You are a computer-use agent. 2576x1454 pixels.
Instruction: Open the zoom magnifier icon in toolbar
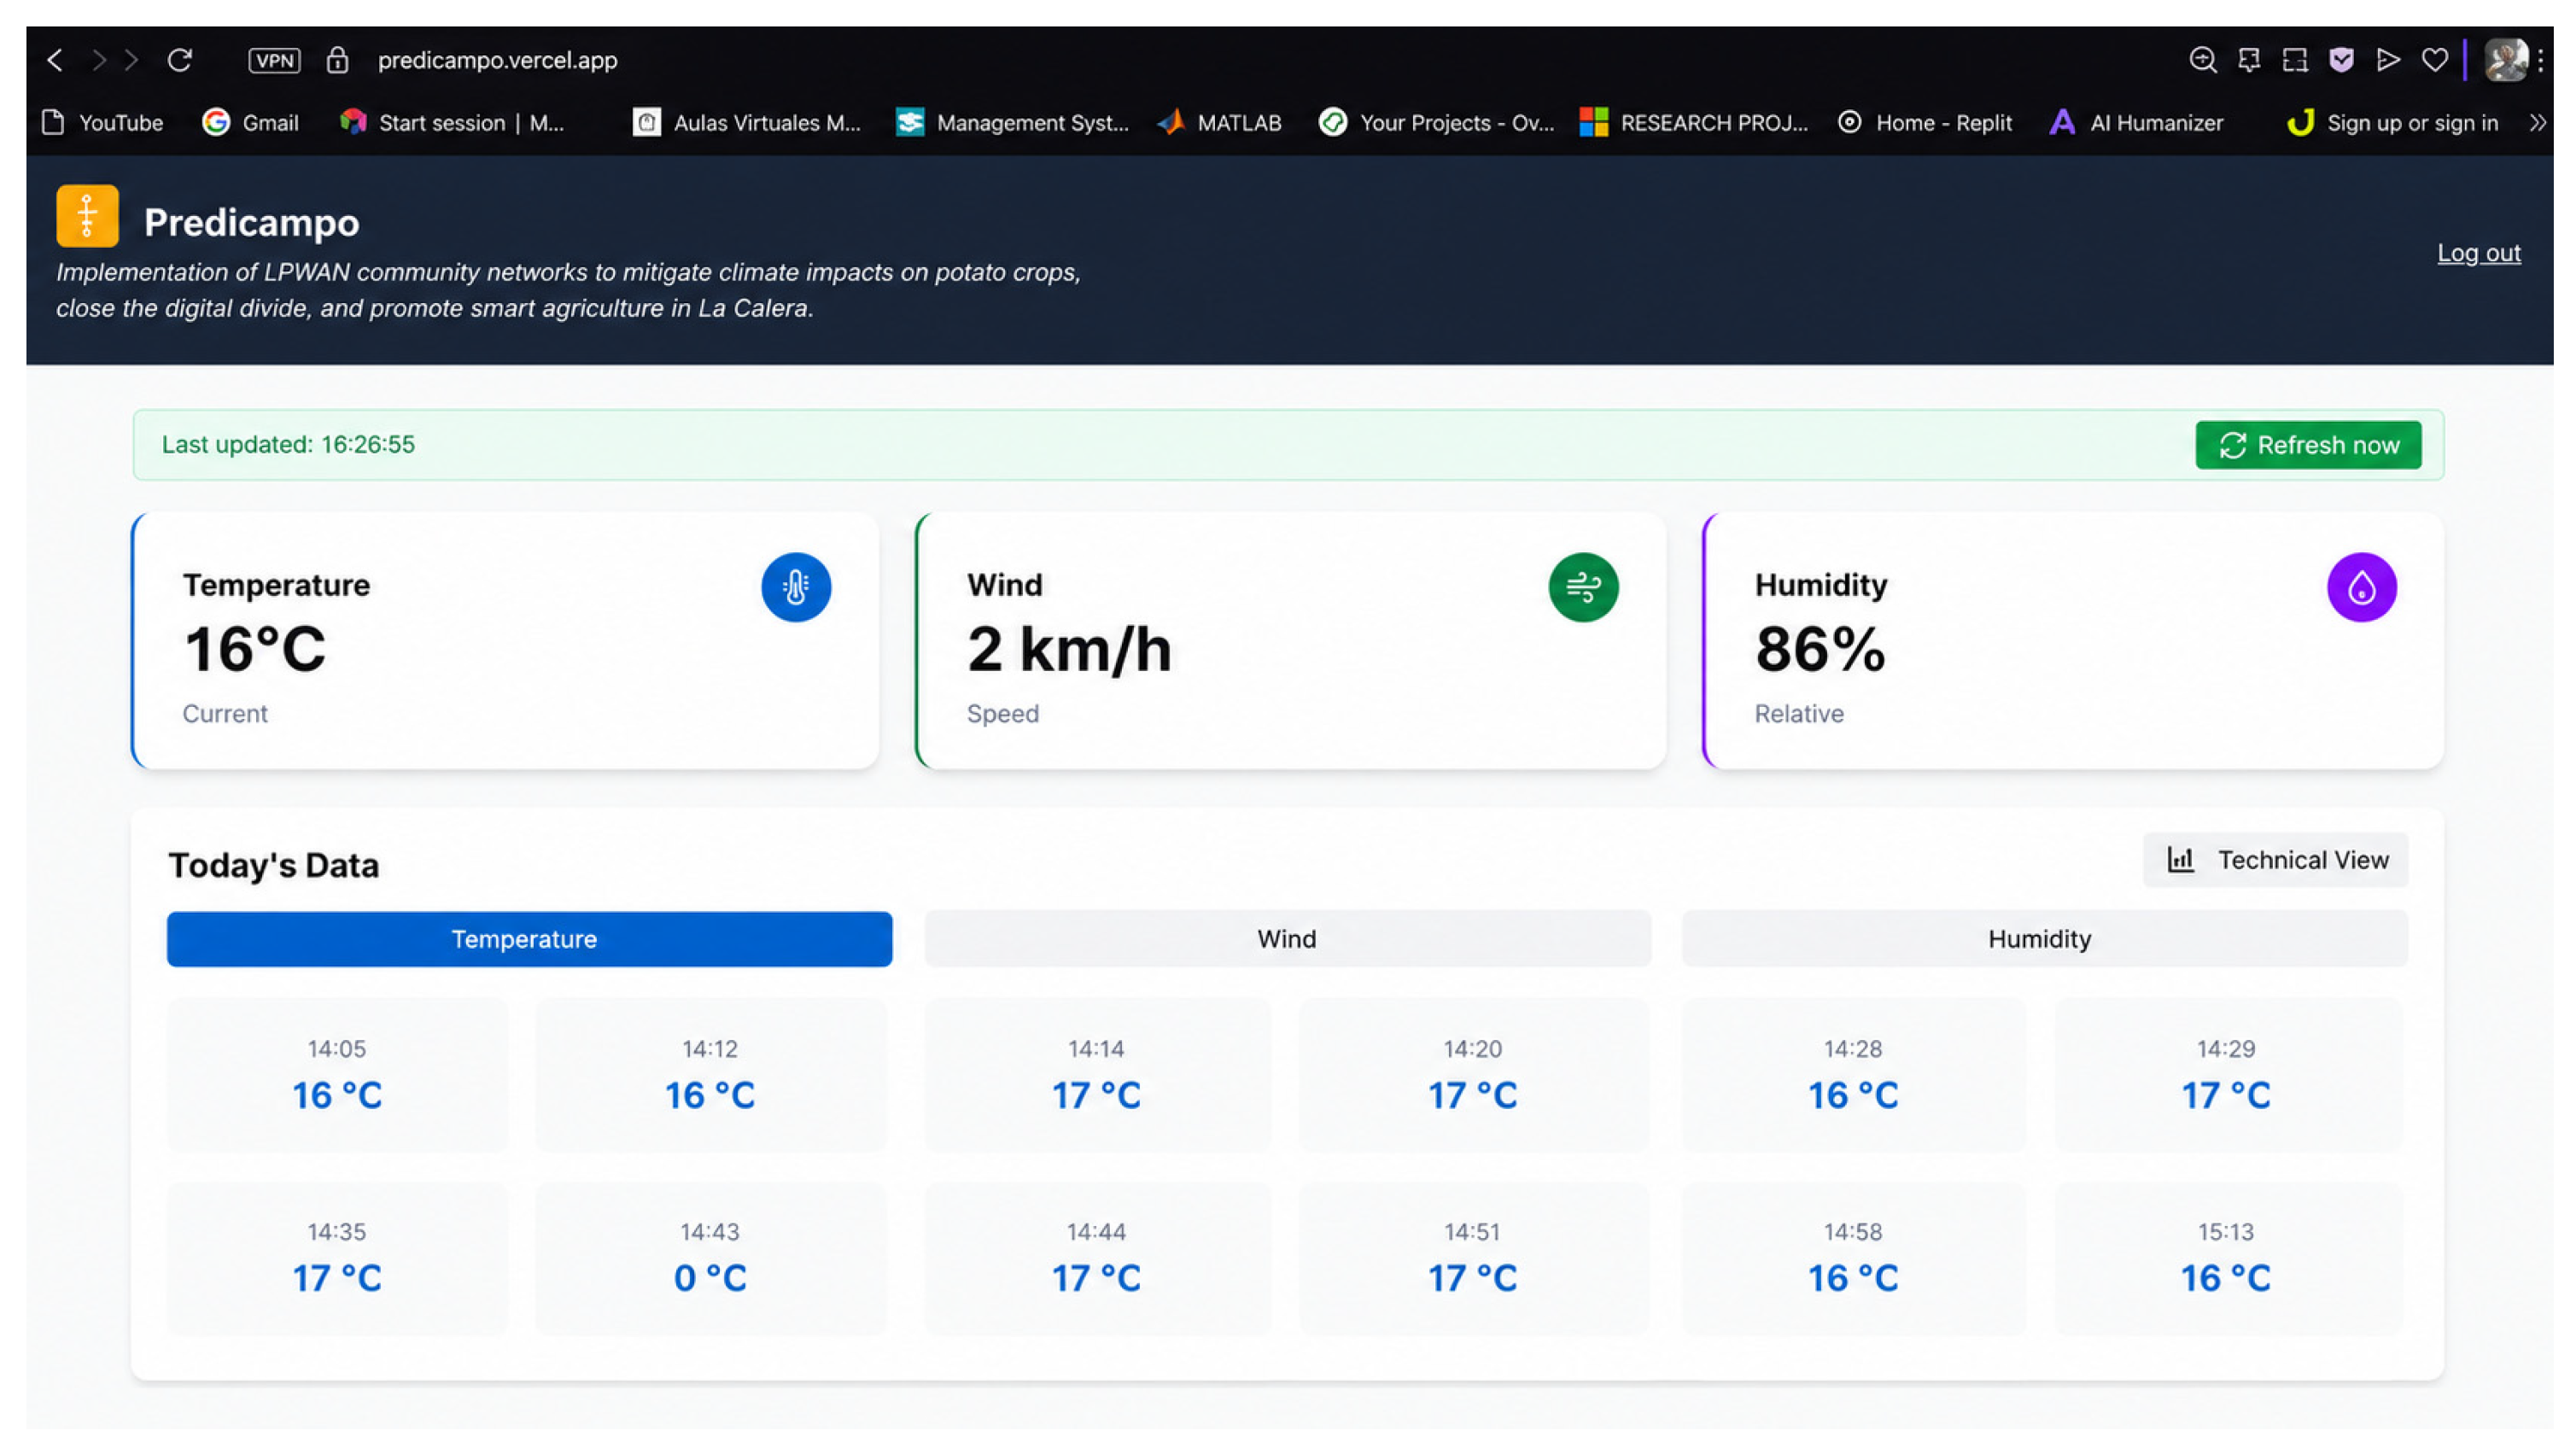[x=2202, y=60]
